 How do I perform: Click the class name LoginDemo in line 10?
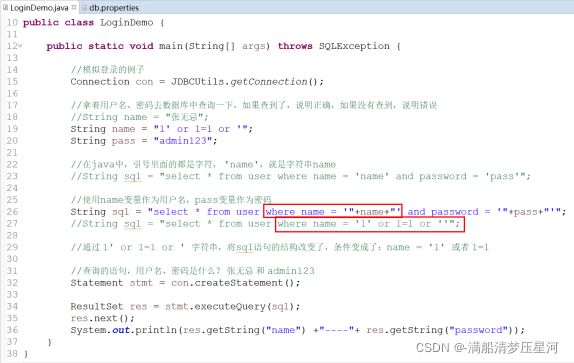point(127,22)
